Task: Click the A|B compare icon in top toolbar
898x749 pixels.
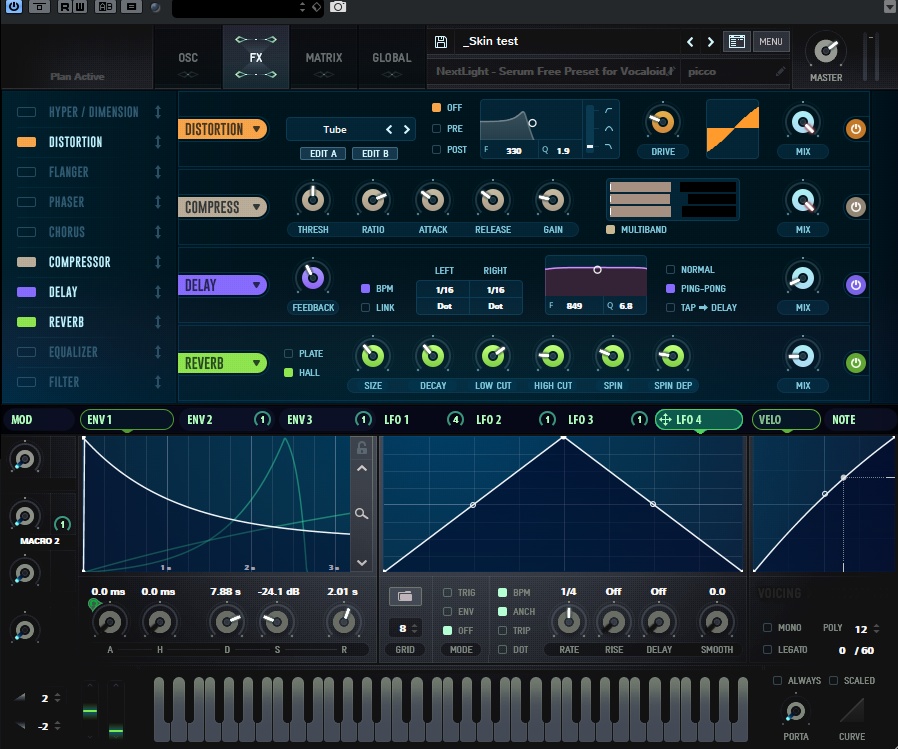Action: (x=105, y=7)
